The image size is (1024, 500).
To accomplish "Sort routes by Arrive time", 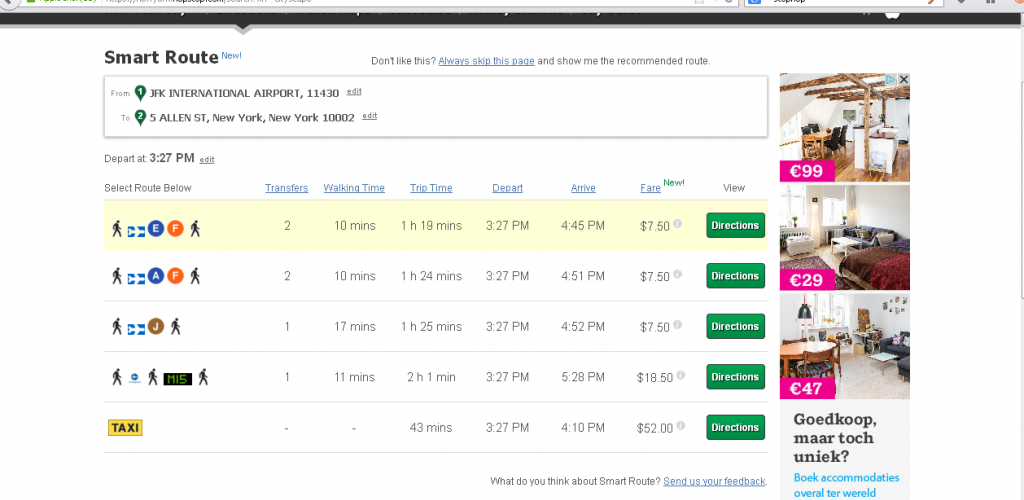I will point(583,188).
